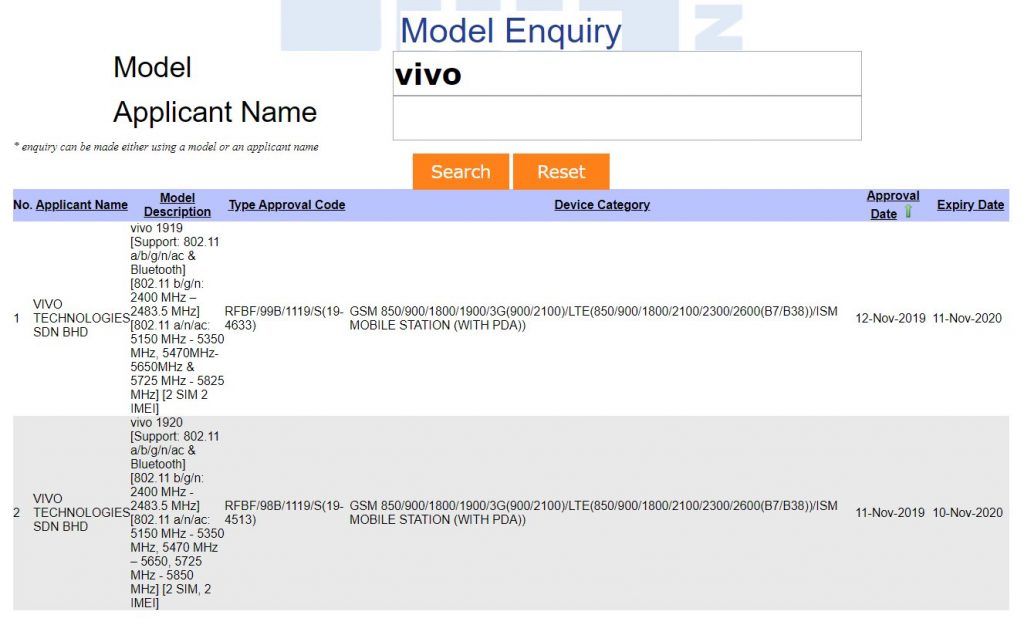Viewport: 1024px width, 625px height.
Task: Select approval date 11-Nov-2019
Action: point(890,513)
